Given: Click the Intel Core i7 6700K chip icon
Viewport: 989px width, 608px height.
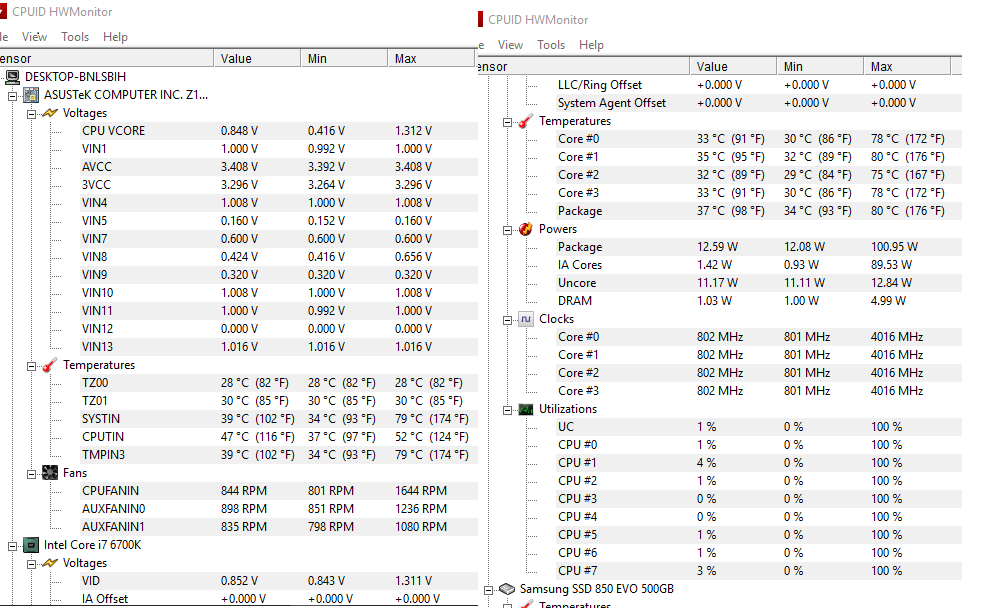Looking at the screenshot, I should pos(31,545).
